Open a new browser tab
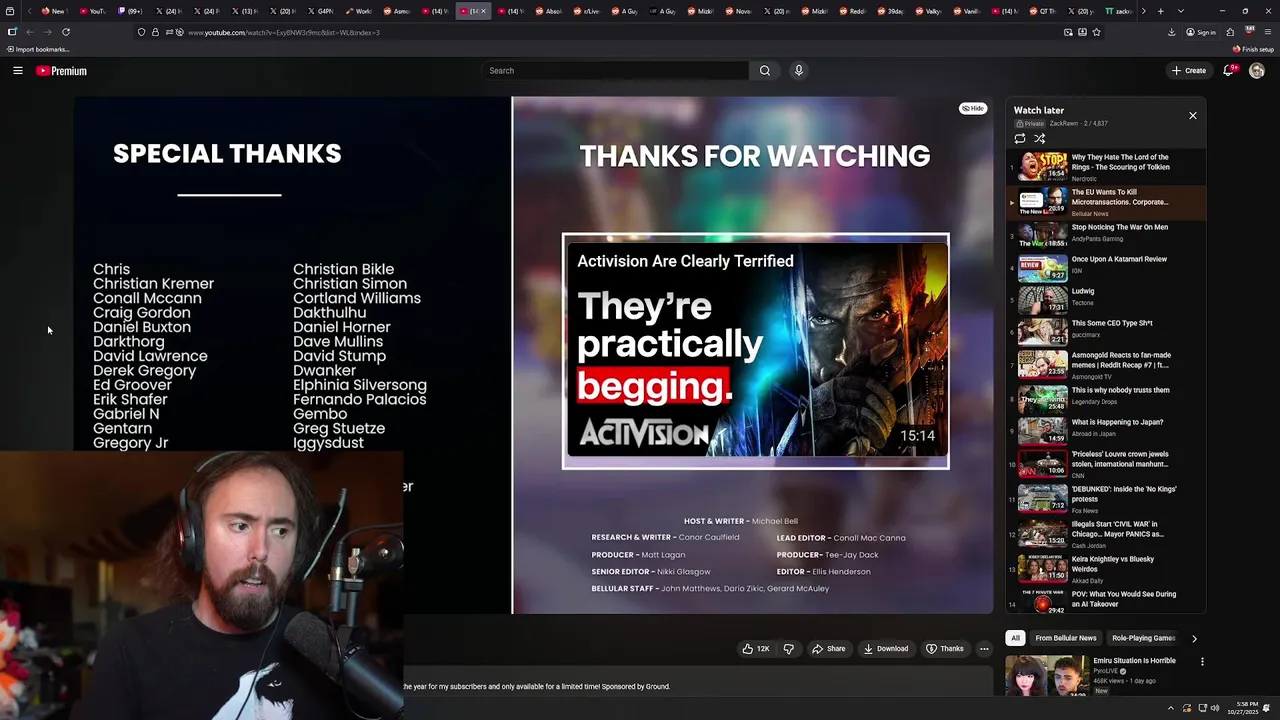Viewport: 1280px width, 720px height. (x=1160, y=11)
